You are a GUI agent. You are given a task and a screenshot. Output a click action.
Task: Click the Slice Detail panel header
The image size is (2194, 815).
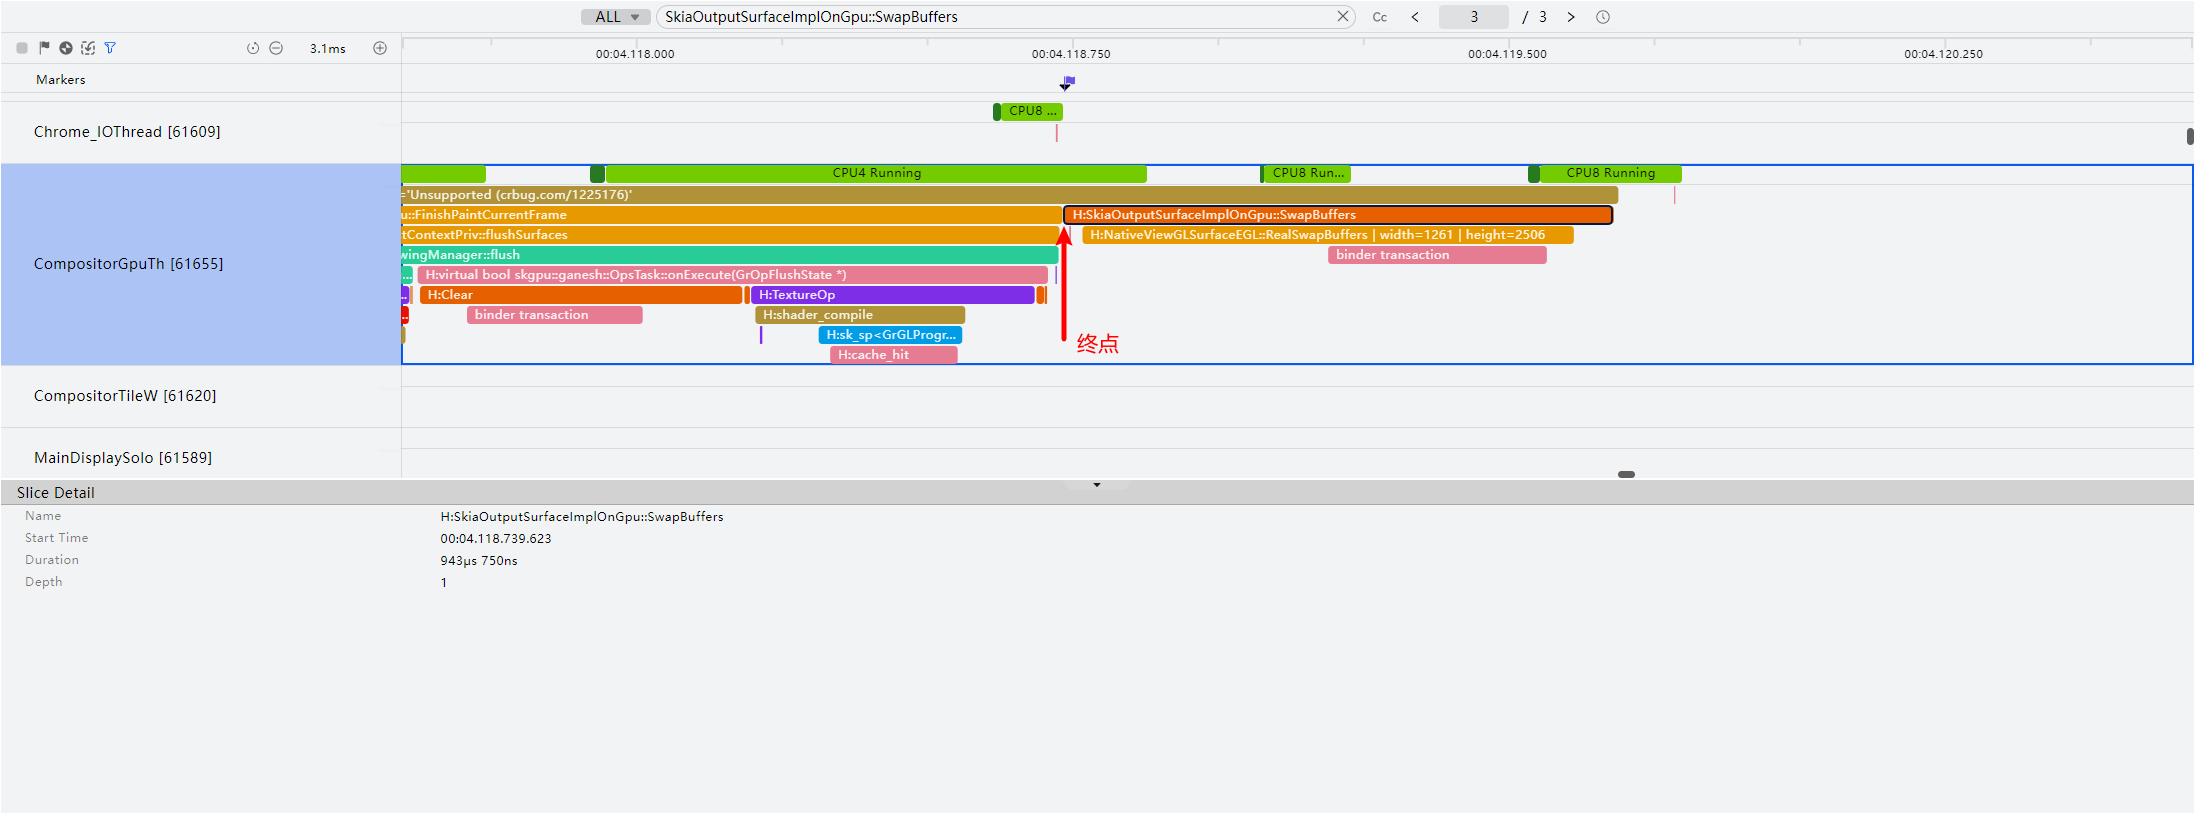(1097, 493)
